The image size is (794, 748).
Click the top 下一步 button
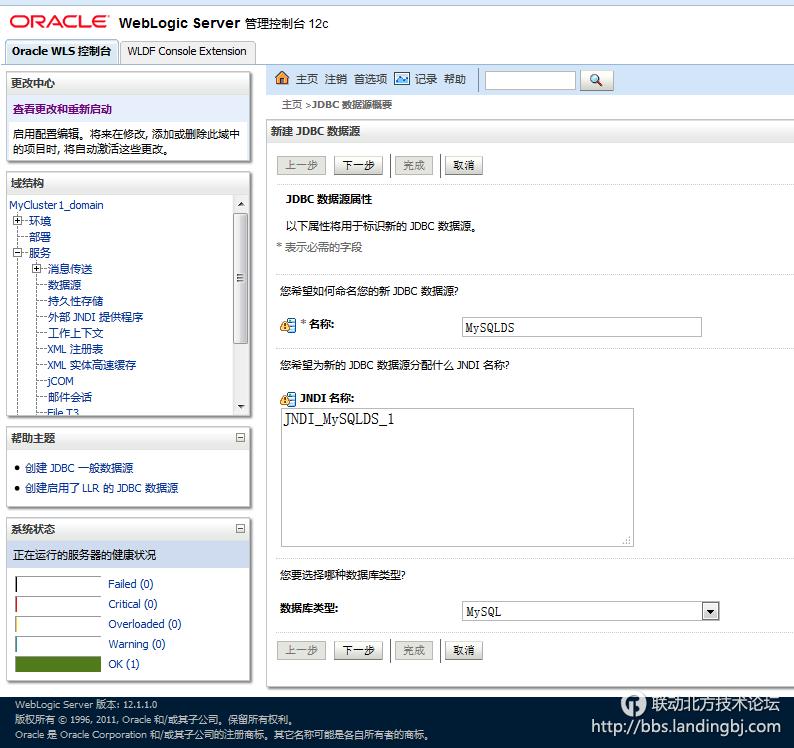coord(358,166)
